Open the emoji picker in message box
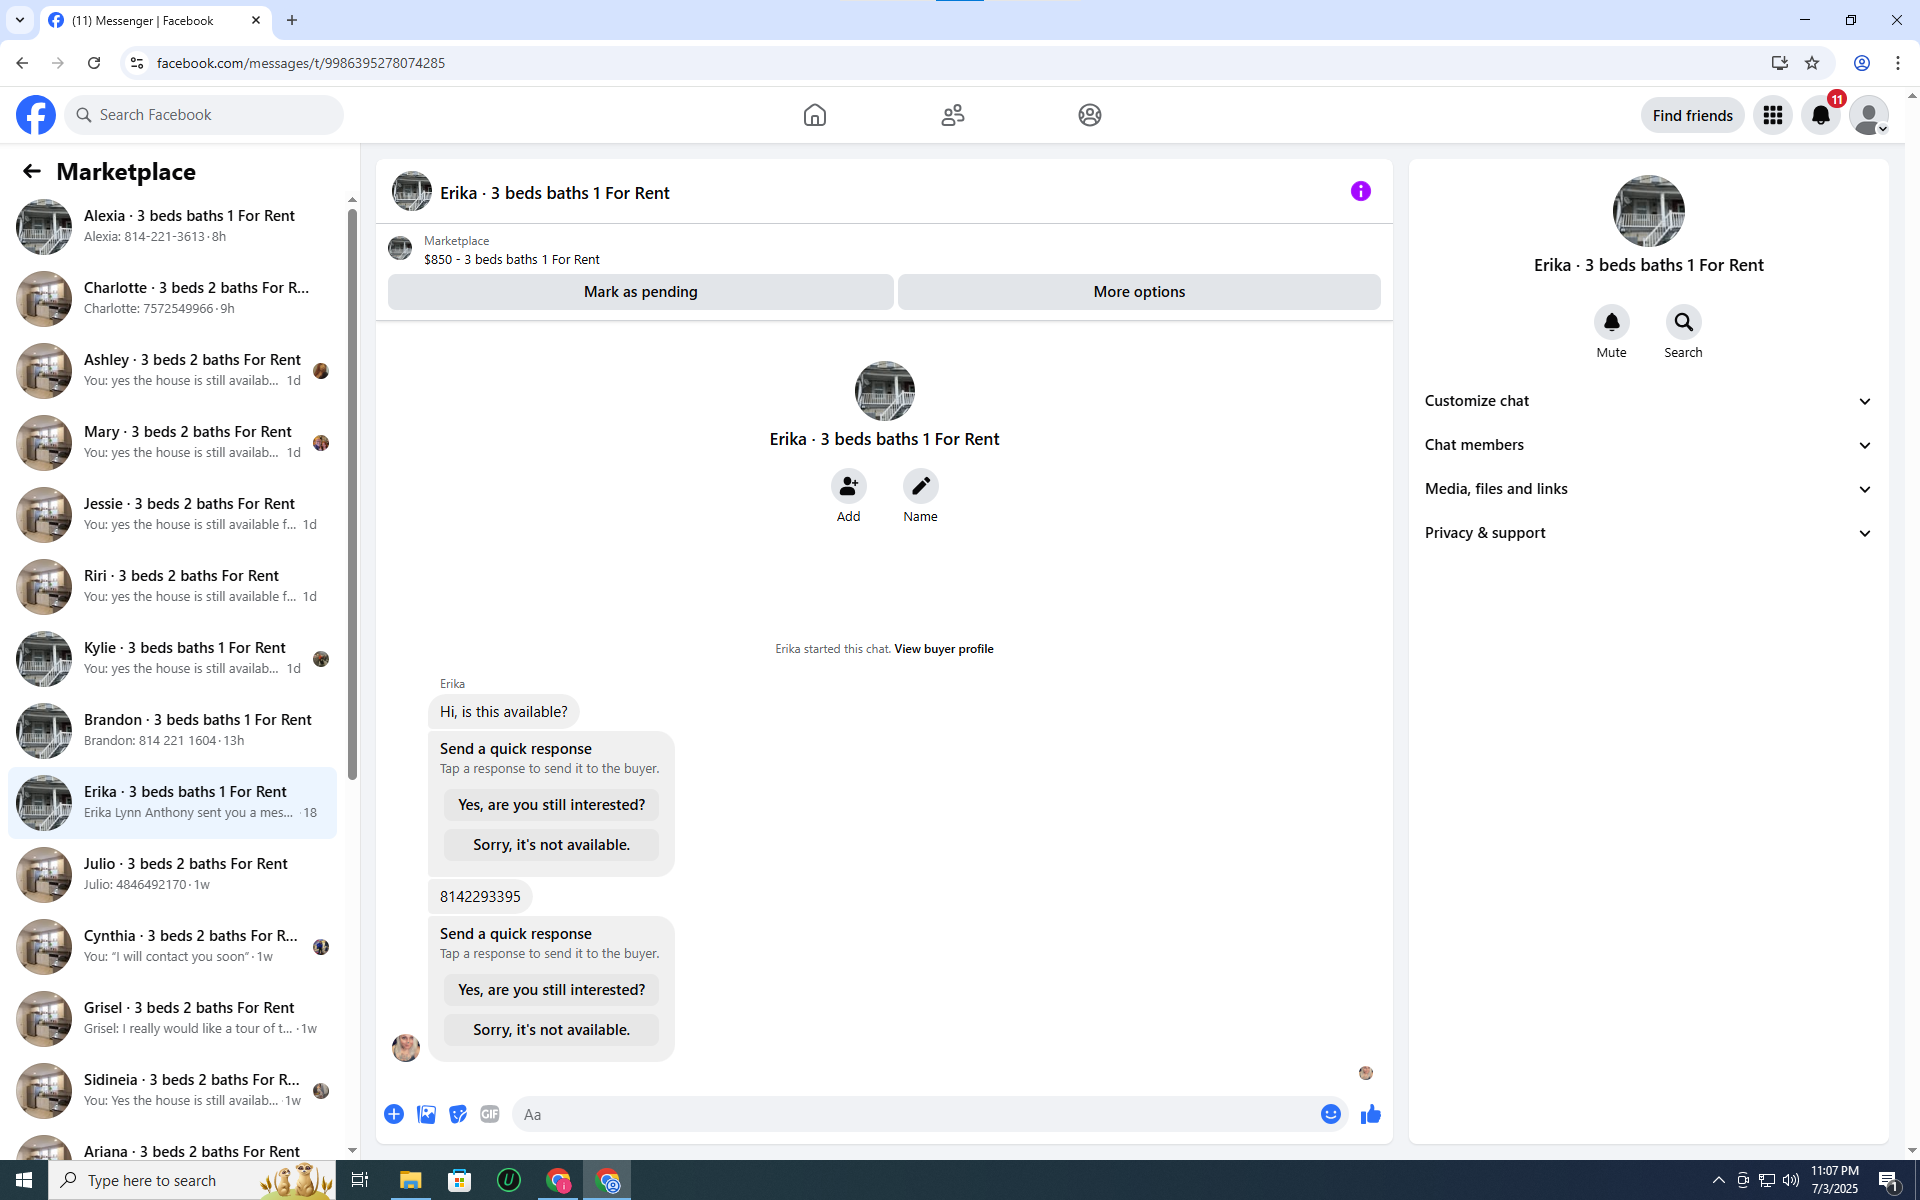Viewport: 1920px width, 1200px height. (x=1330, y=1114)
